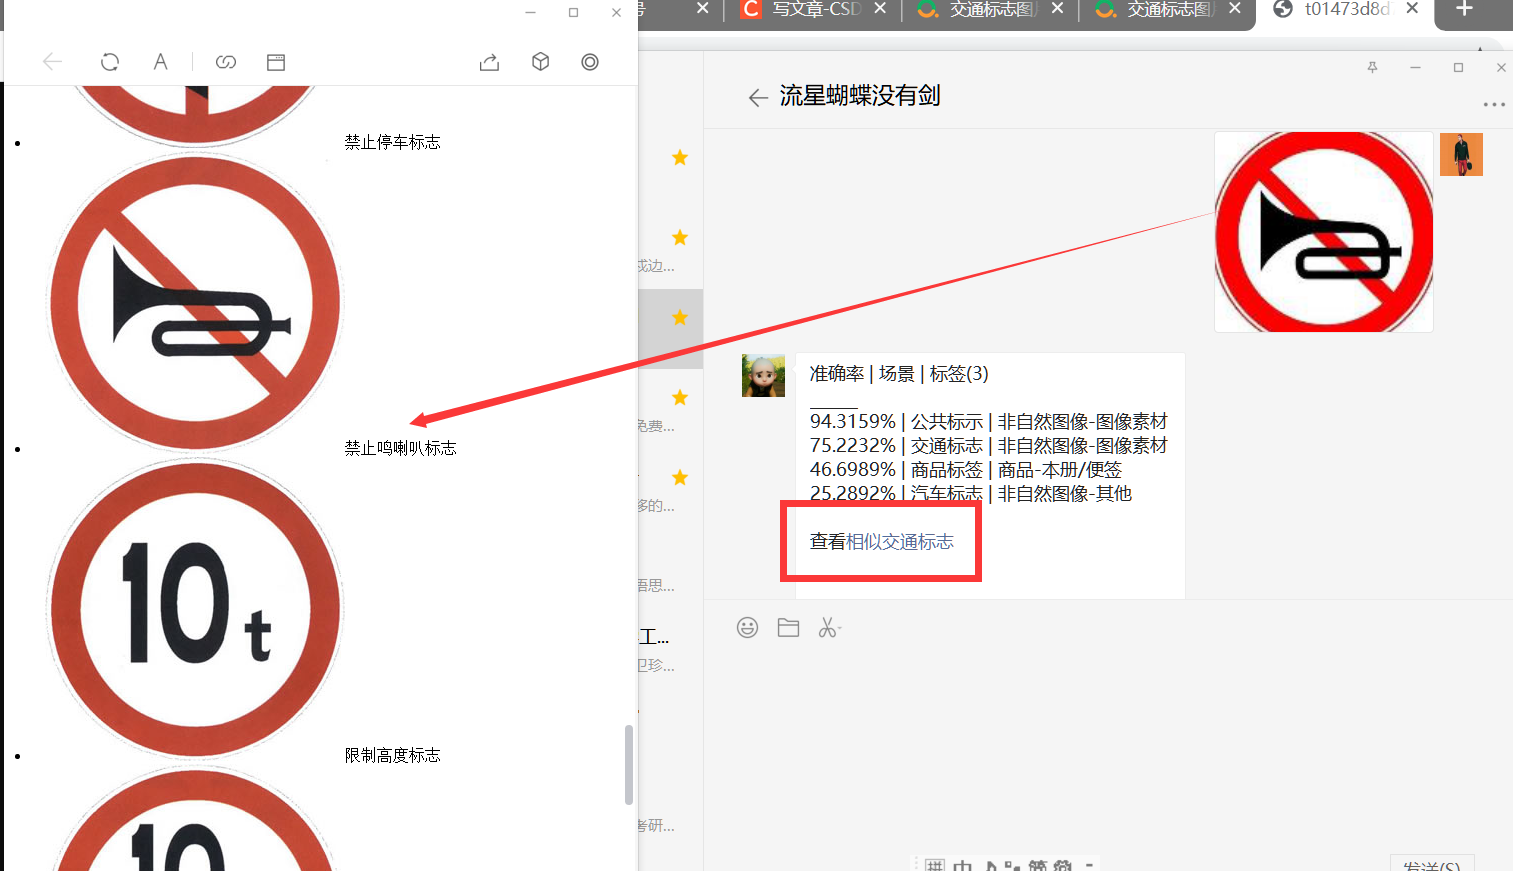
Task: Pin the chat window on top
Action: click(x=1372, y=67)
